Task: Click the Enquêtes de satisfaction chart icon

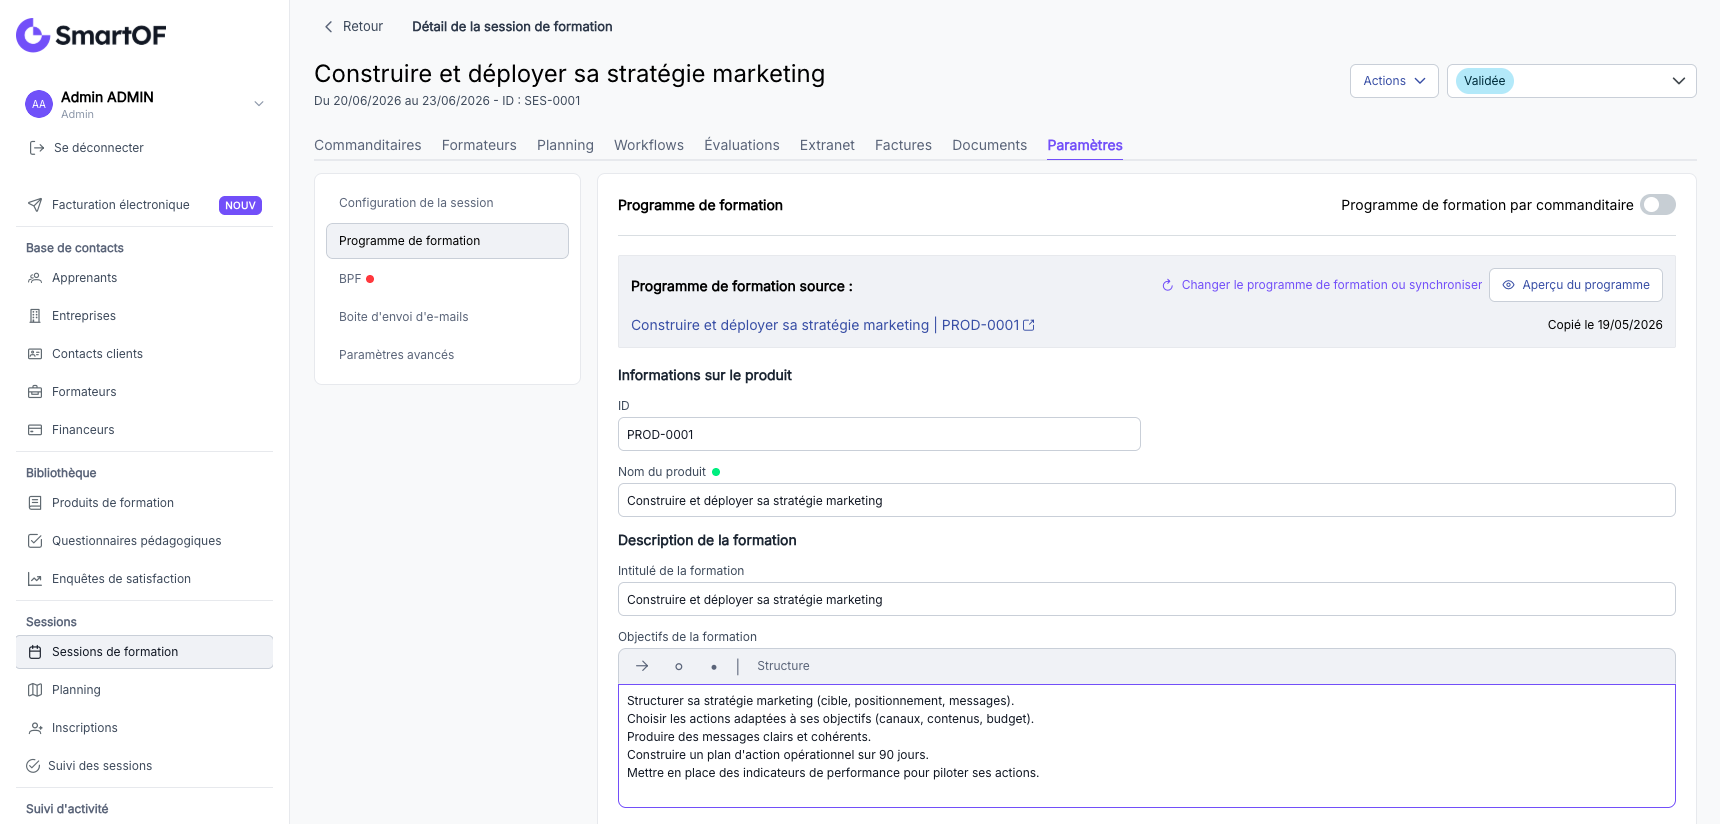Action: point(35,579)
